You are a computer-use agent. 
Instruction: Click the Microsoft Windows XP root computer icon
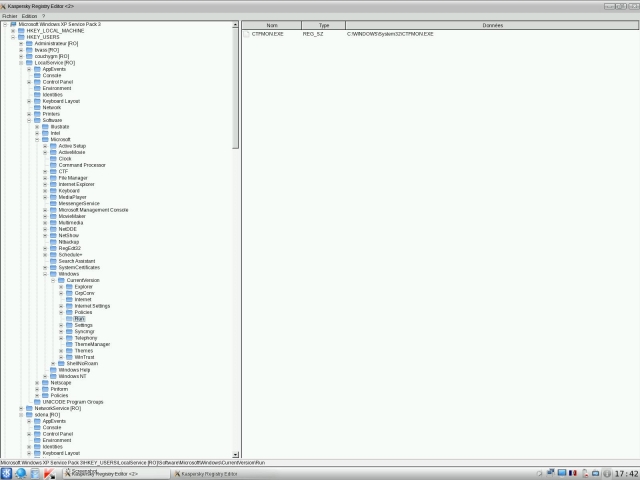(x=13, y=24)
